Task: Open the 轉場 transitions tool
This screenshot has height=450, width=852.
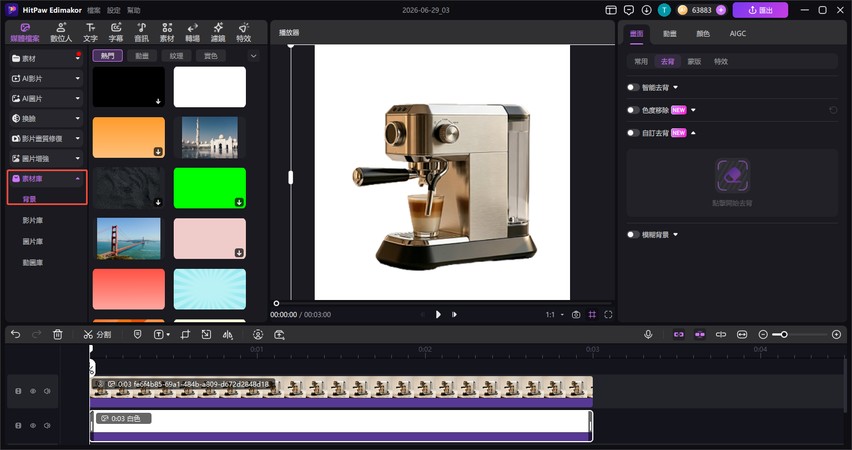Action: (192, 32)
